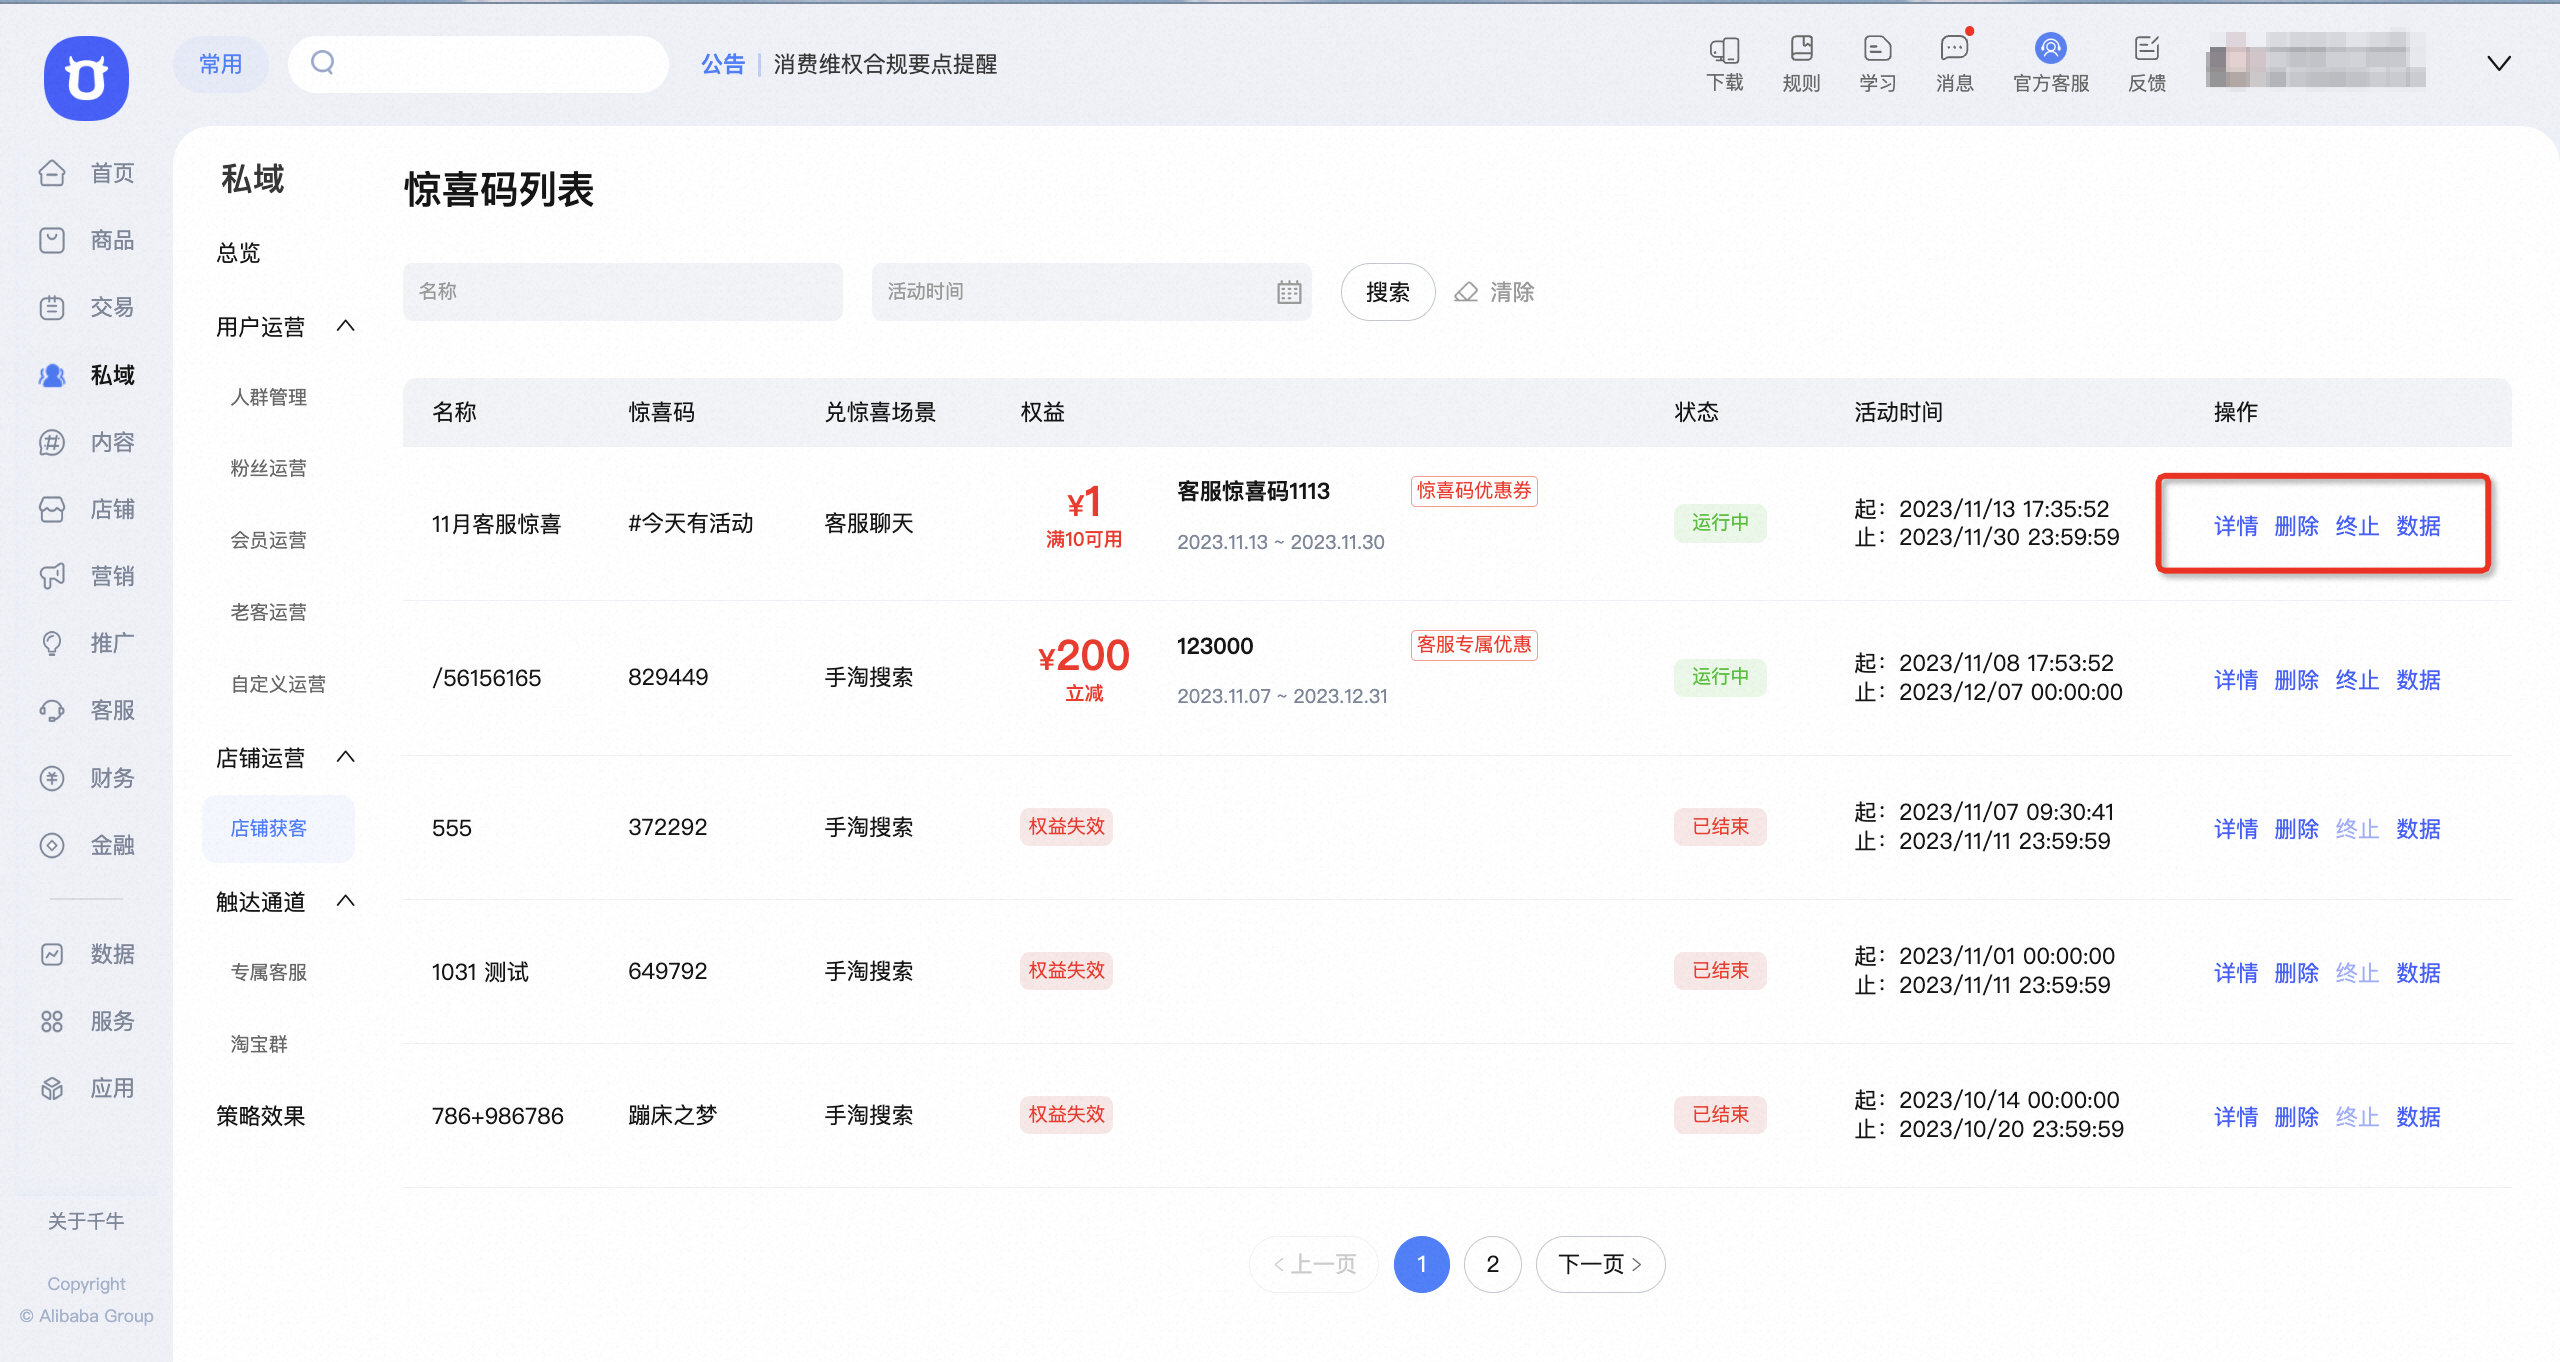The height and width of the screenshot is (1362, 2560).
Task: Expand the account dropdown chevron
Action: coord(2498,64)
